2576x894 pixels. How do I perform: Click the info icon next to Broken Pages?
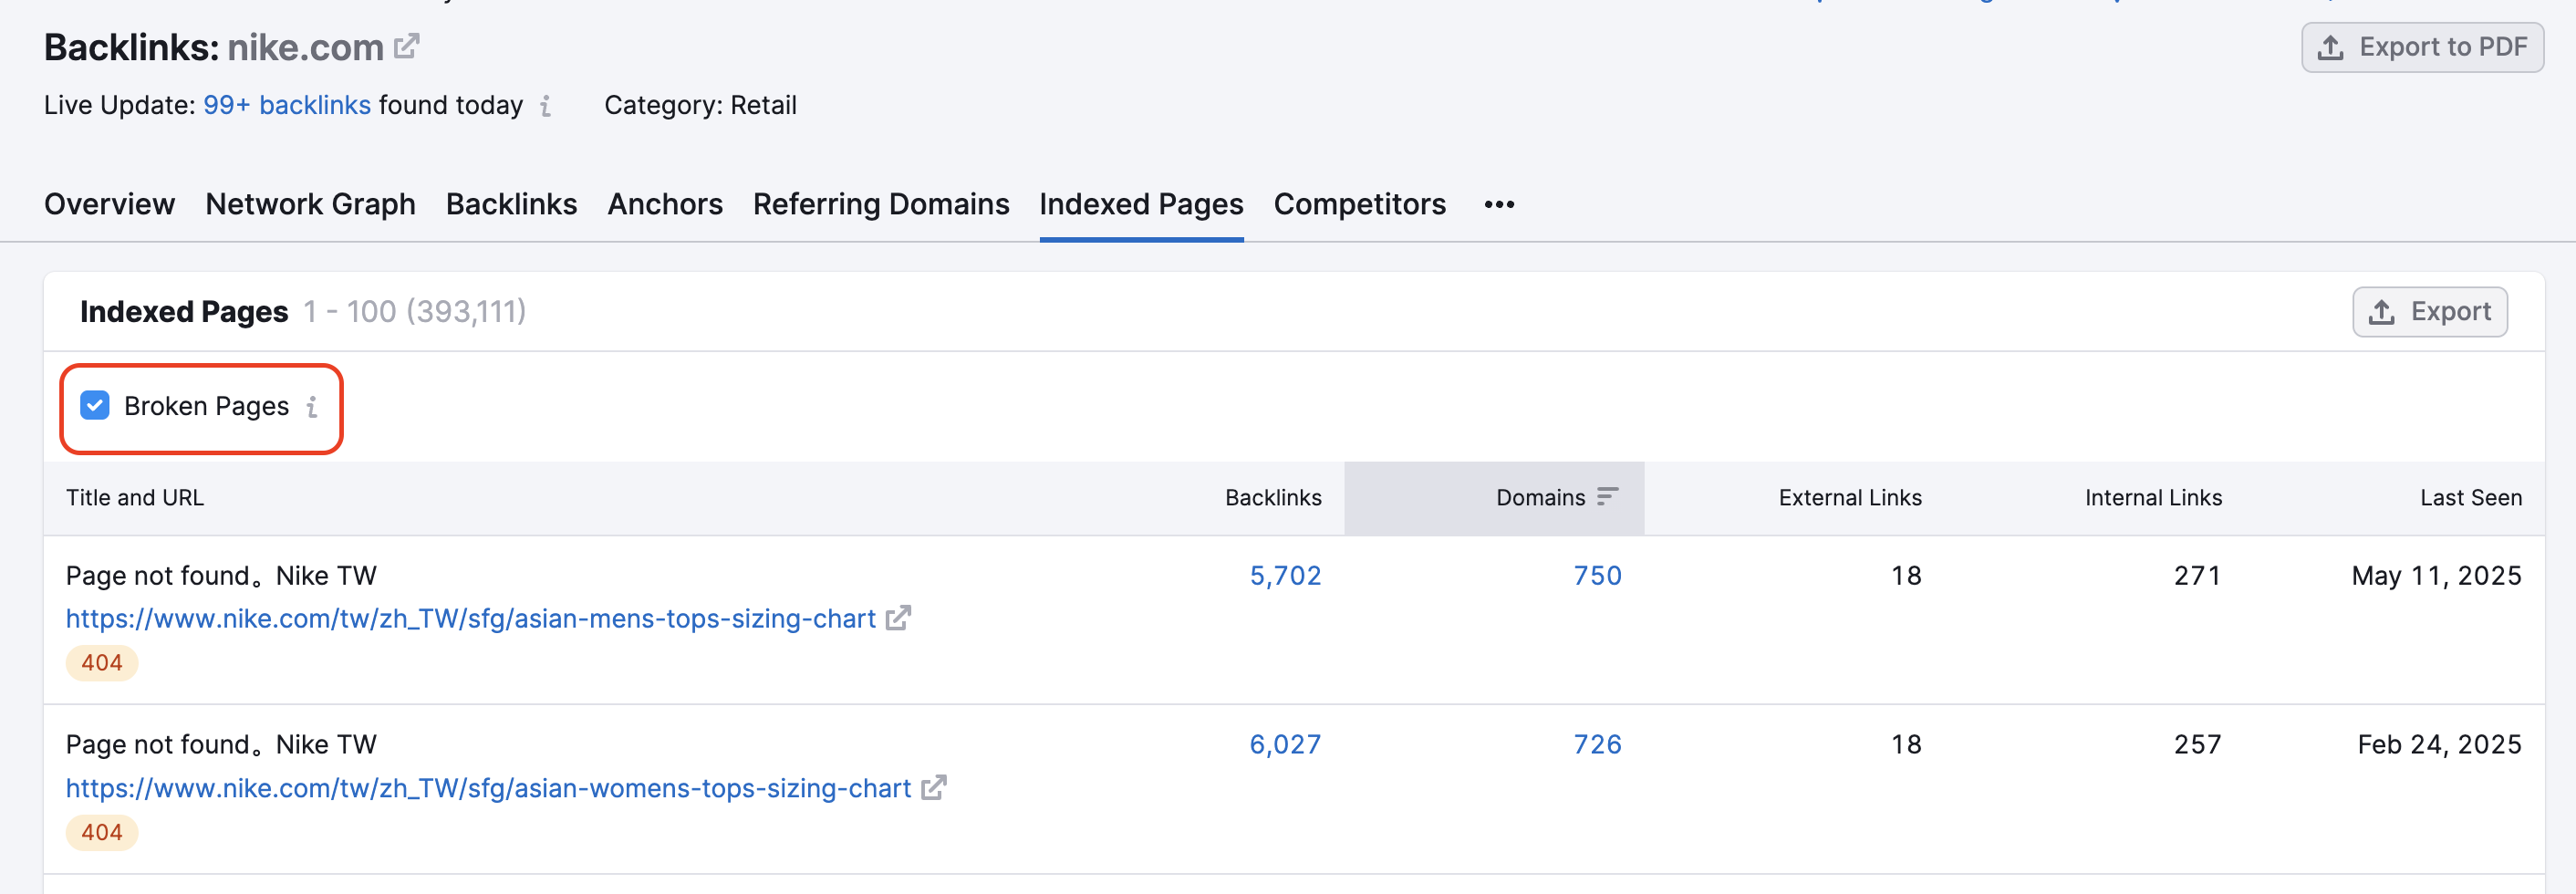click(315, 408)
